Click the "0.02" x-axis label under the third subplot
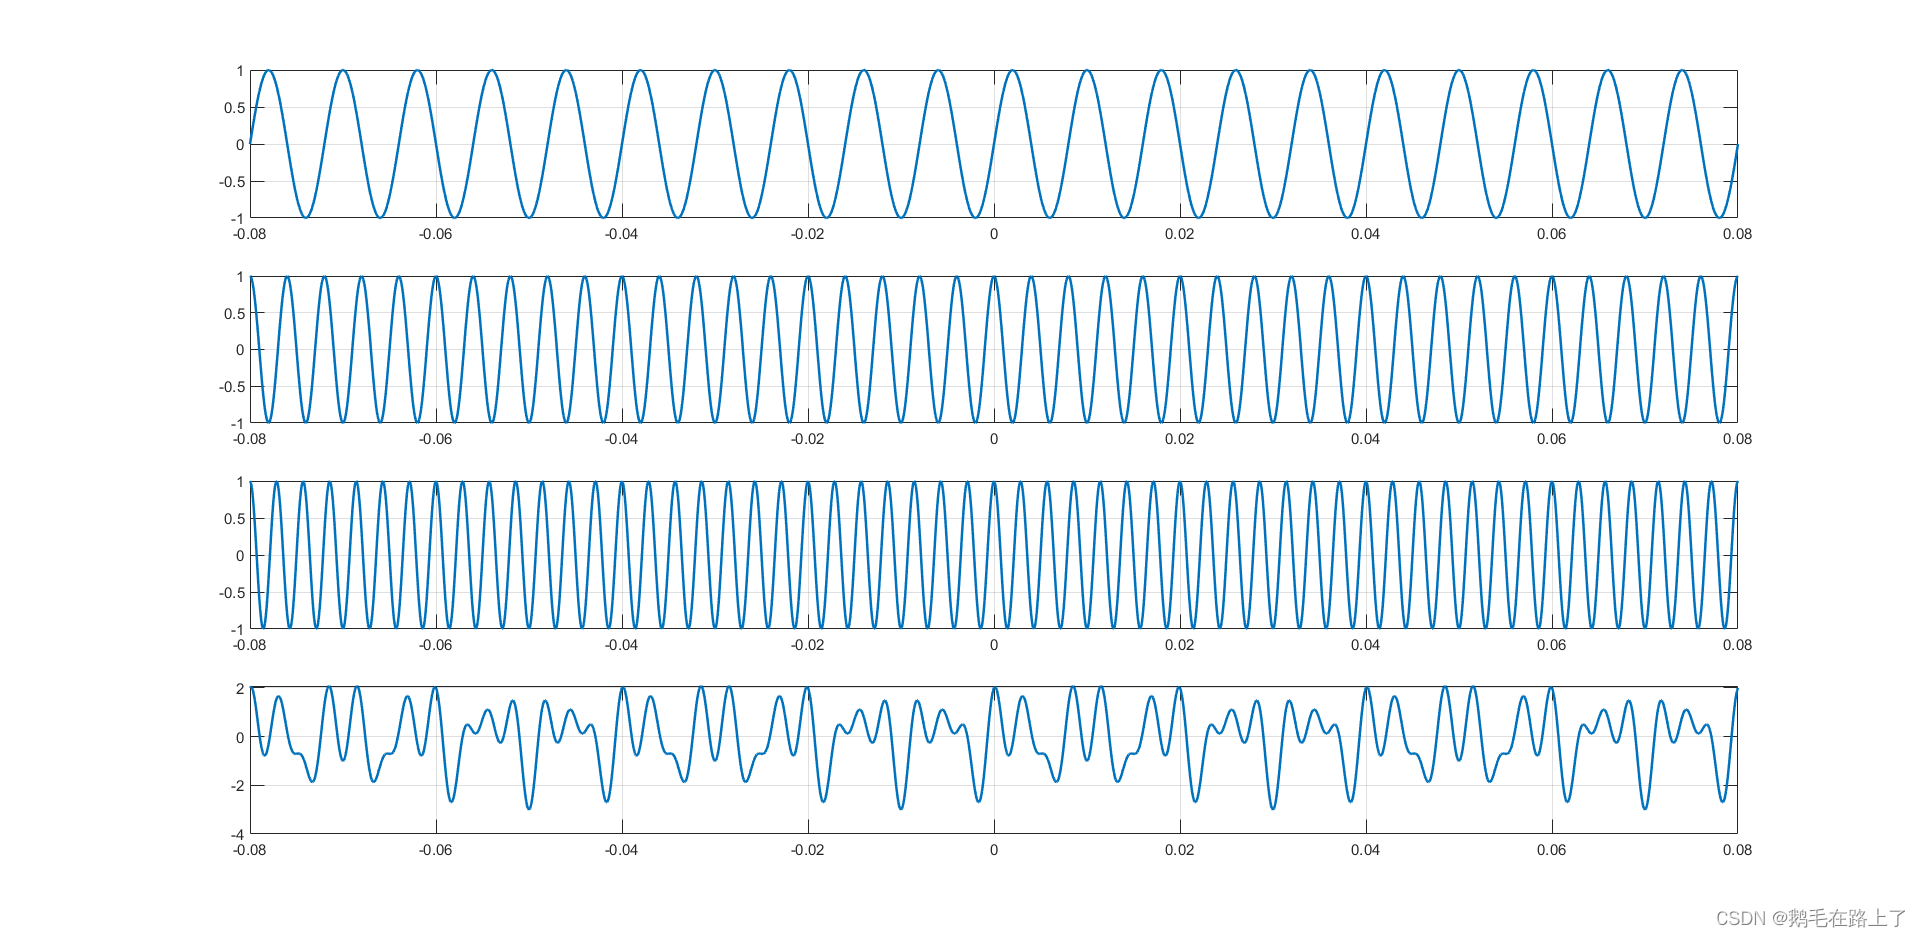This screenshot has width=1920, height=937. (1179, 645)
